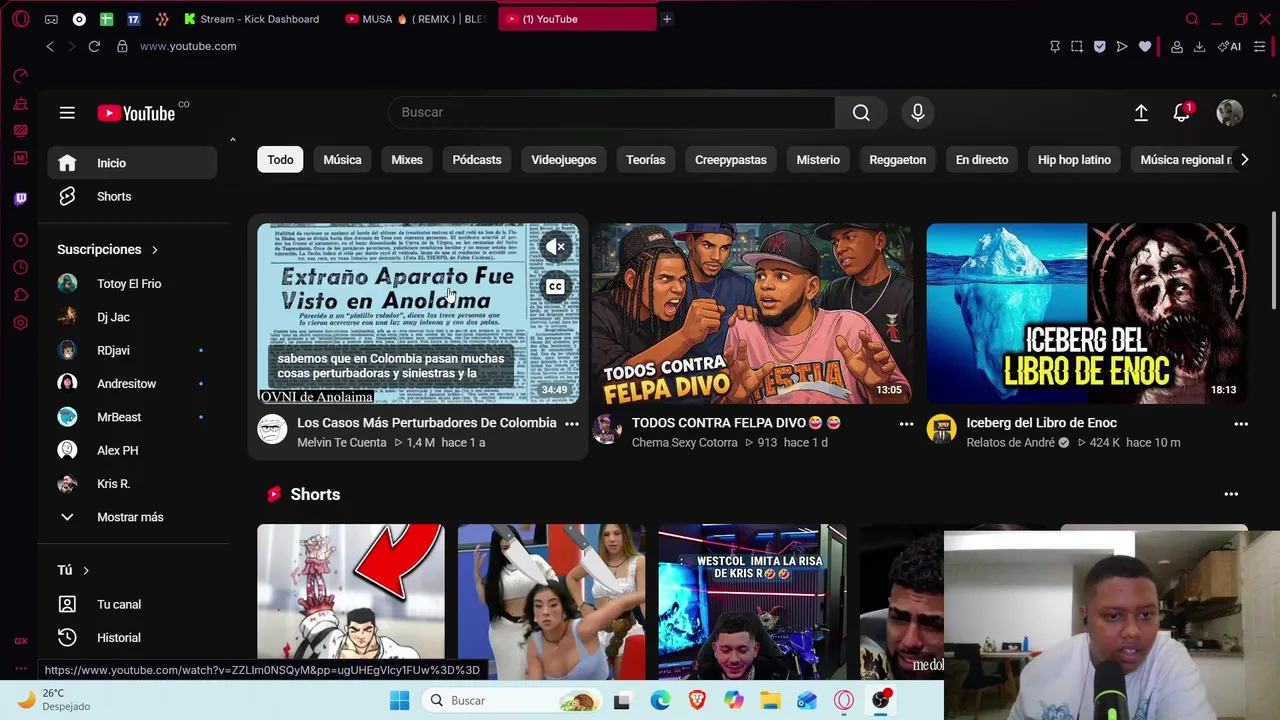The image size is (1280, 720).
Task: Open Windows Start menu
Action: click(x=399, y=700)
